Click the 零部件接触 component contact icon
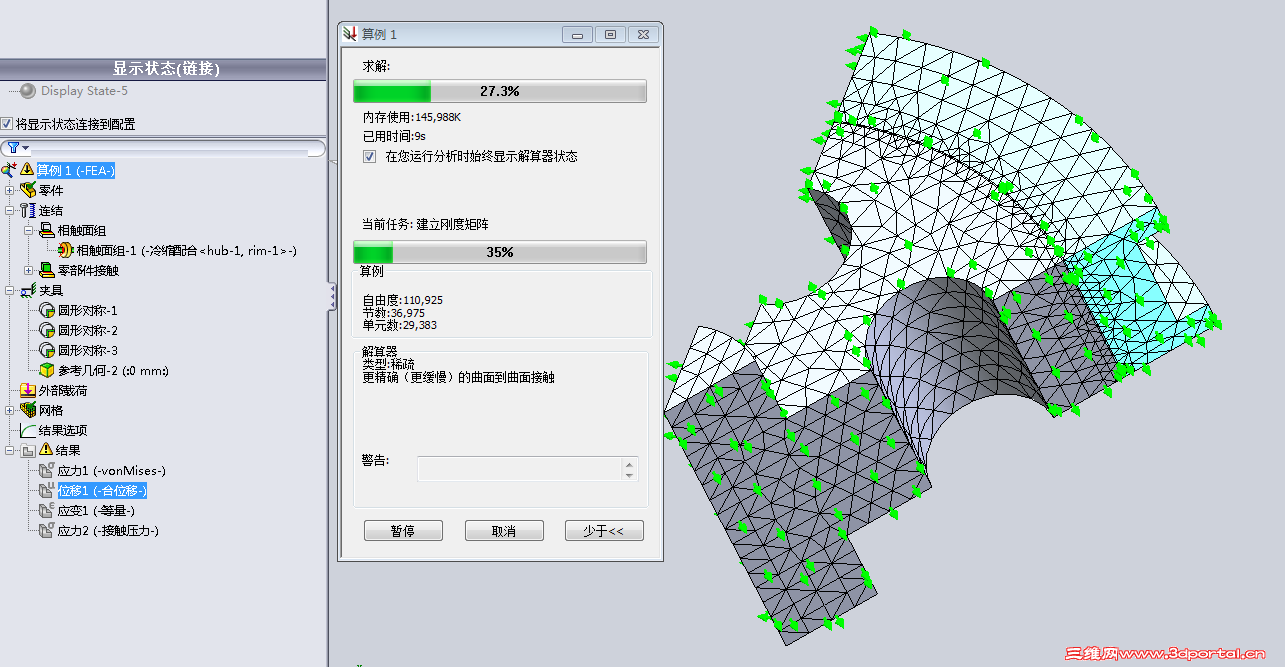This screenshot has width=1285, height=667. [47, 270]
